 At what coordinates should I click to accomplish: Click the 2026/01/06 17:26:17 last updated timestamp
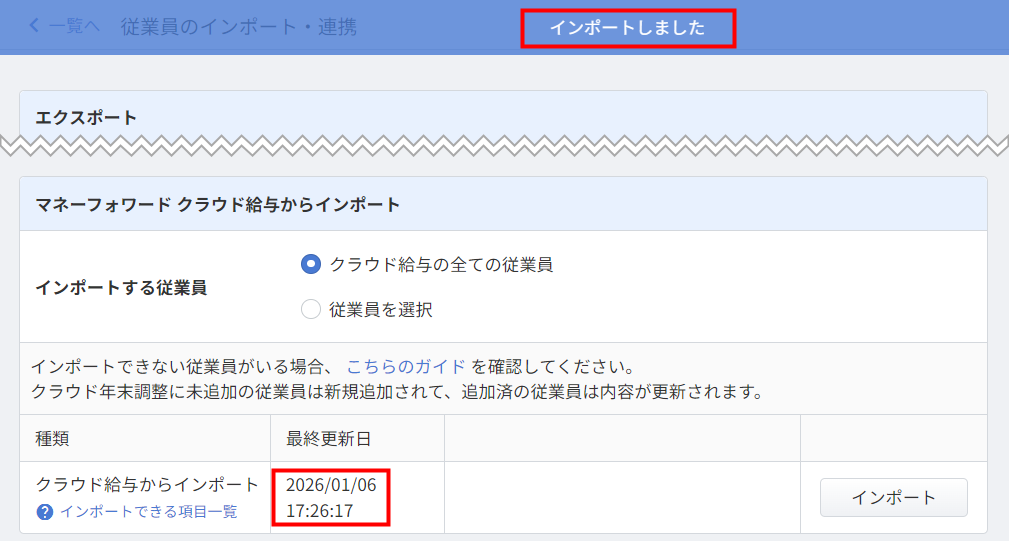pos(331,497)
